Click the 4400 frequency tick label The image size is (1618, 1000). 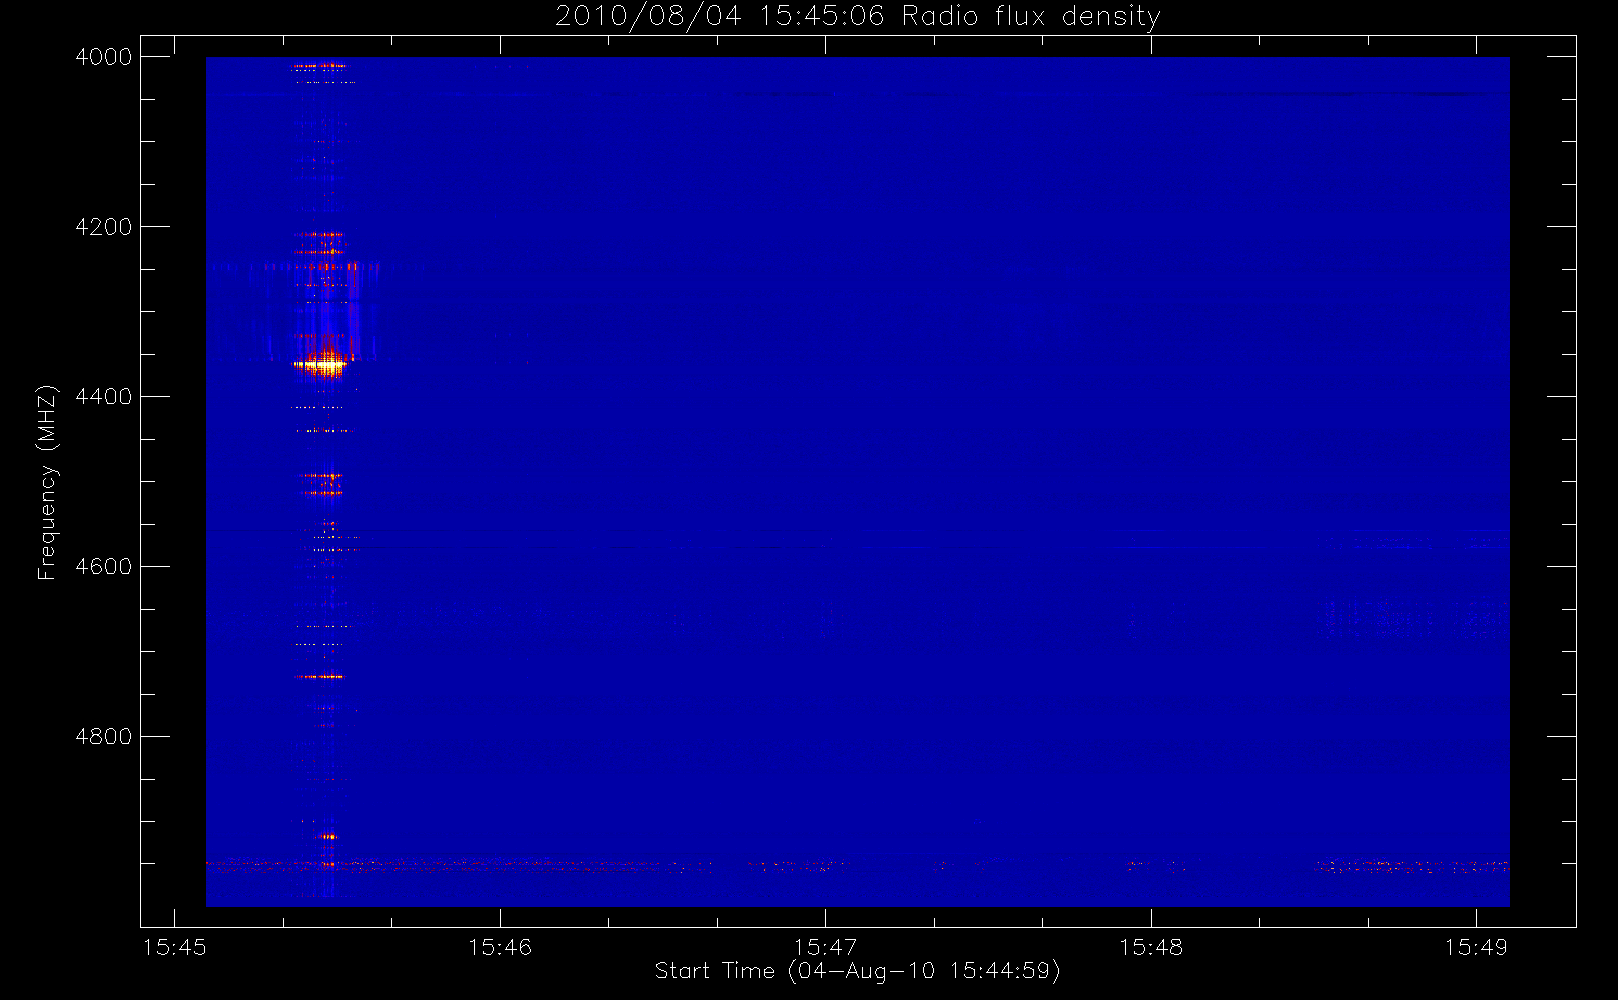tap(104, 397)
